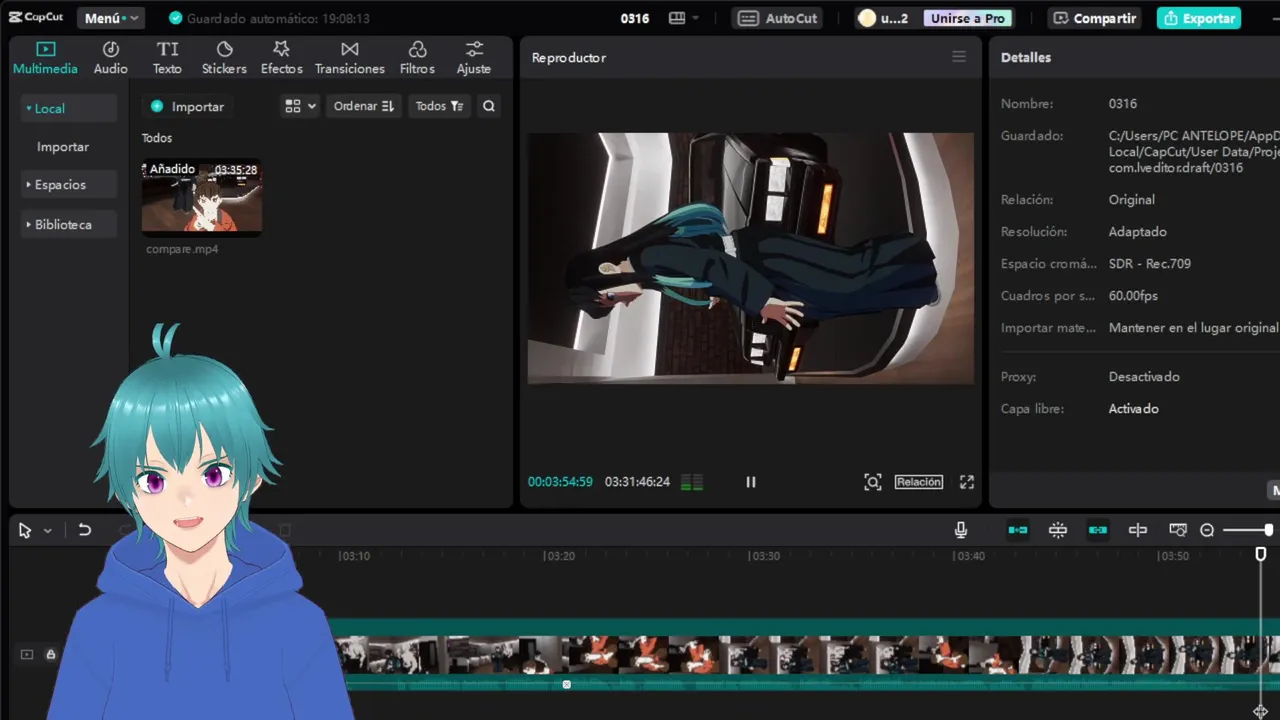Click the video preview canvas
This screenshot has height=720, width=1280.
pyautogui.click(x=751, y=258)
